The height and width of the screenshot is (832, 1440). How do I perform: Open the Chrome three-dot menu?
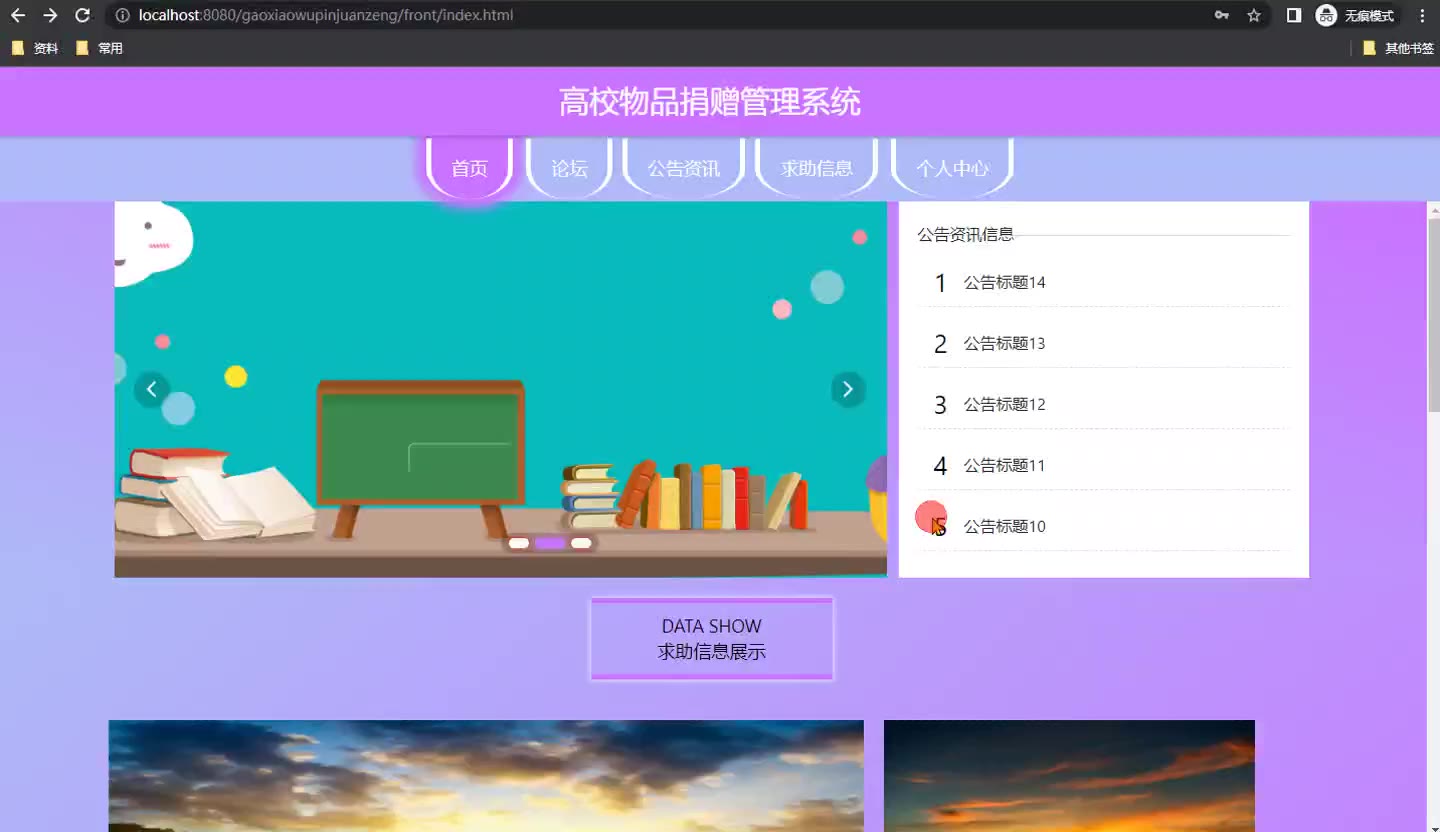(1422, 15)
